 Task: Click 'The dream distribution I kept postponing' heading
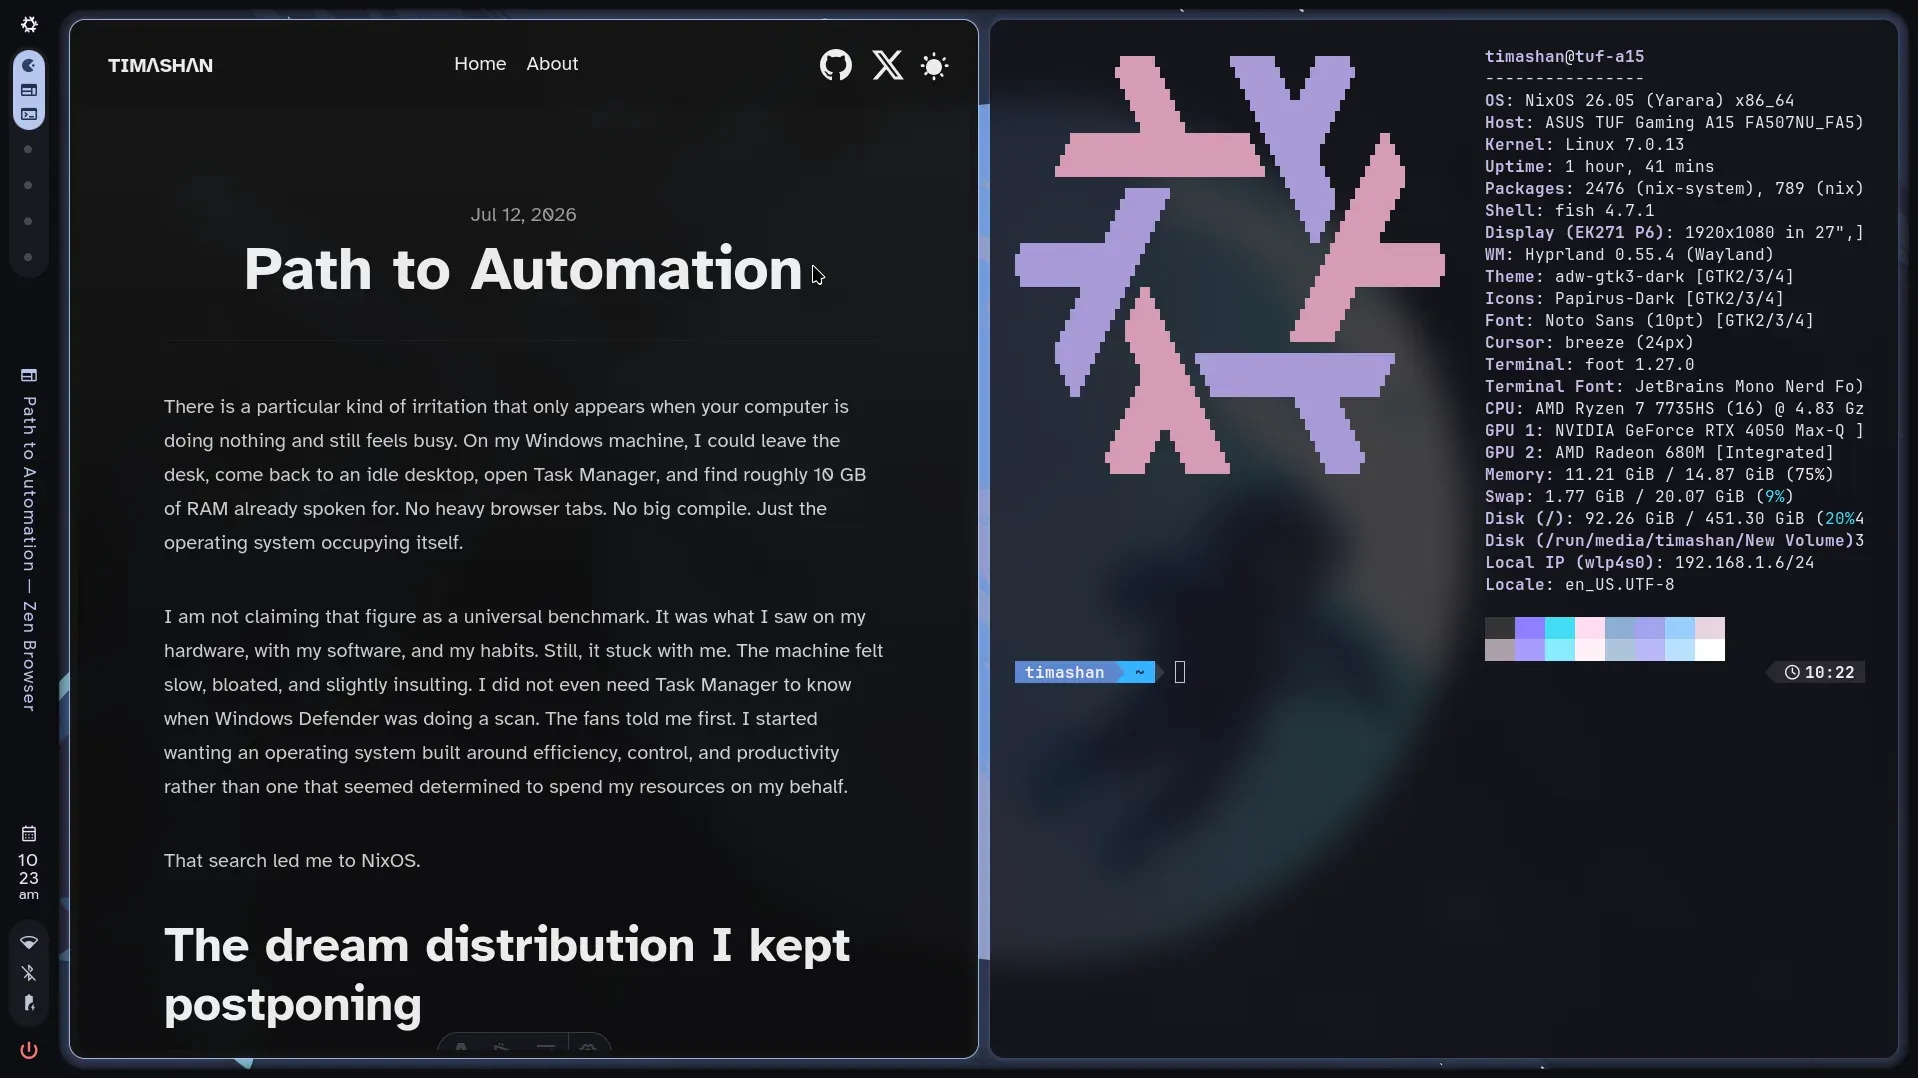[507, 974]
